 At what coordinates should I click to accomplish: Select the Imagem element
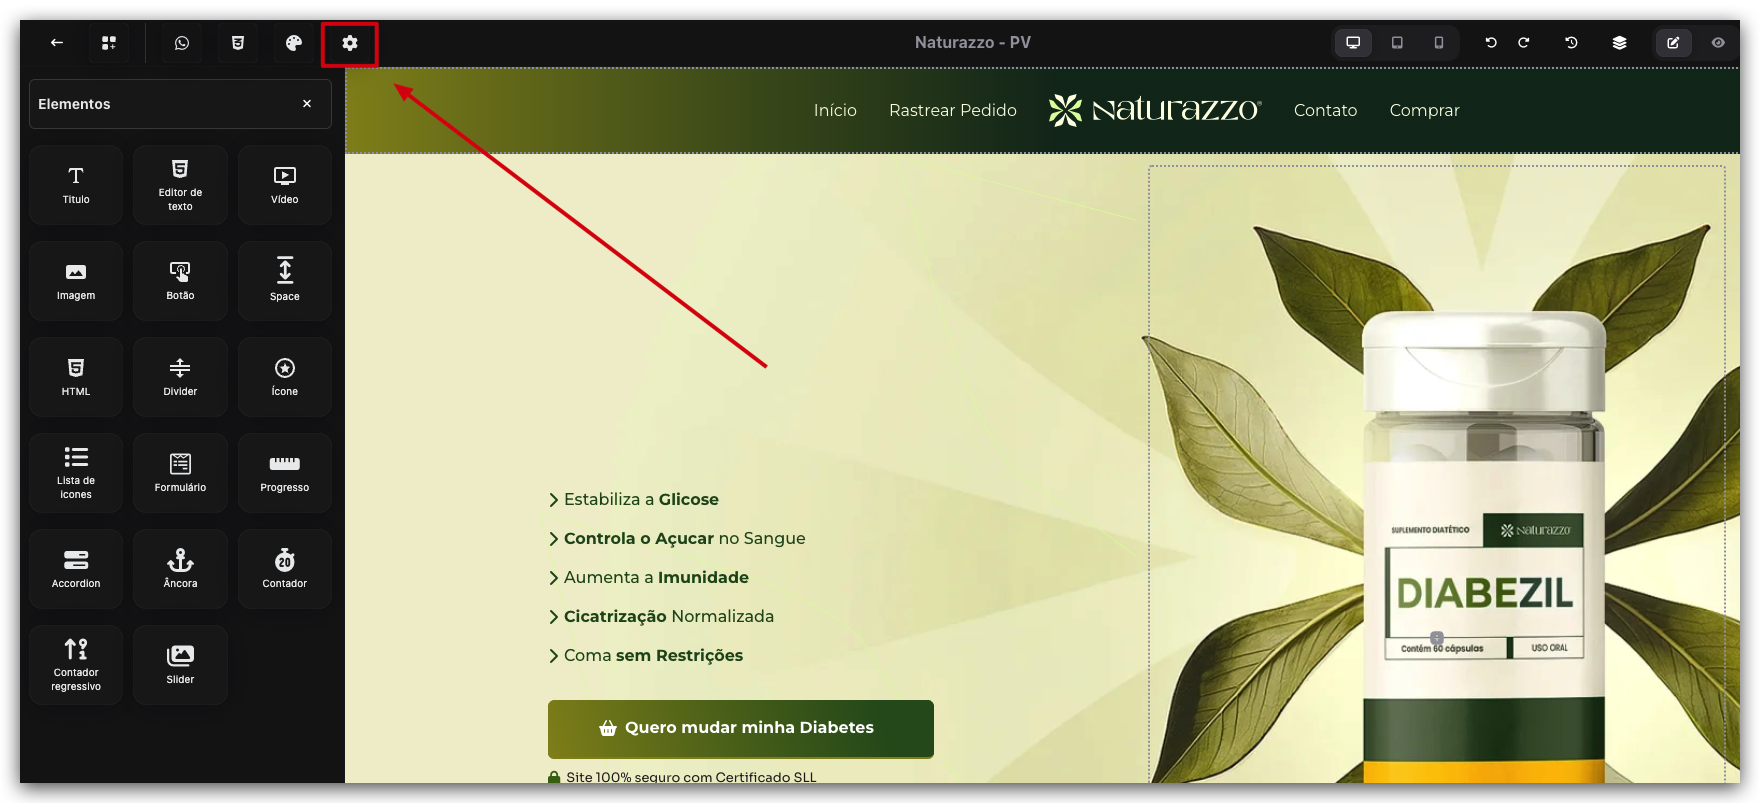(76, 281)
